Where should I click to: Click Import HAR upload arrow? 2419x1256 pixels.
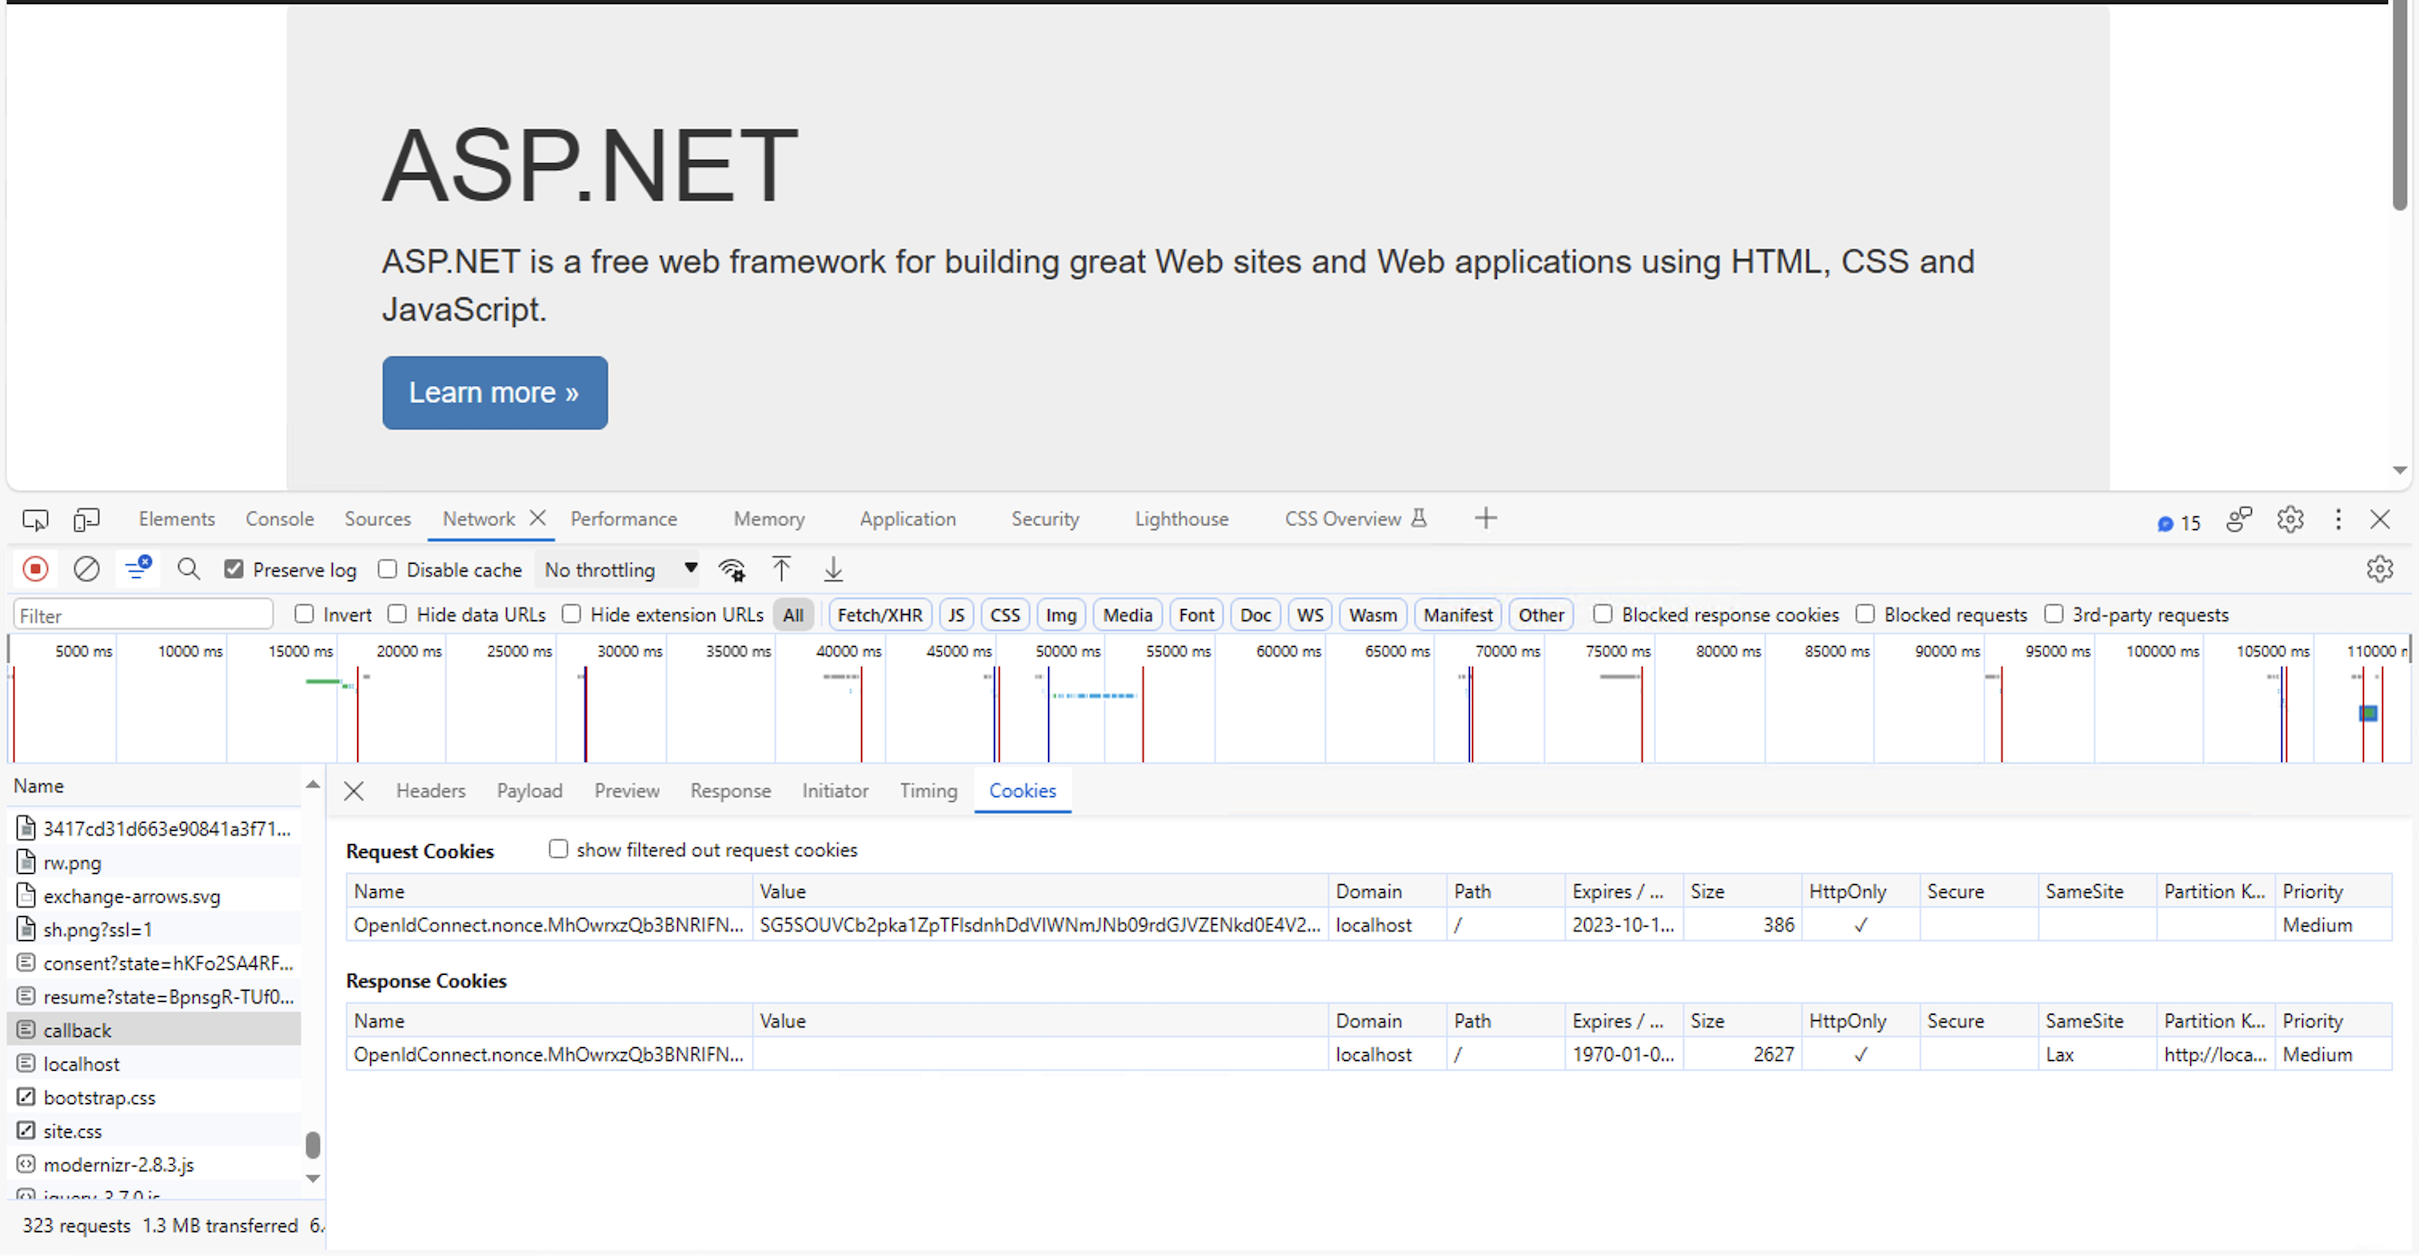point(781,570)
